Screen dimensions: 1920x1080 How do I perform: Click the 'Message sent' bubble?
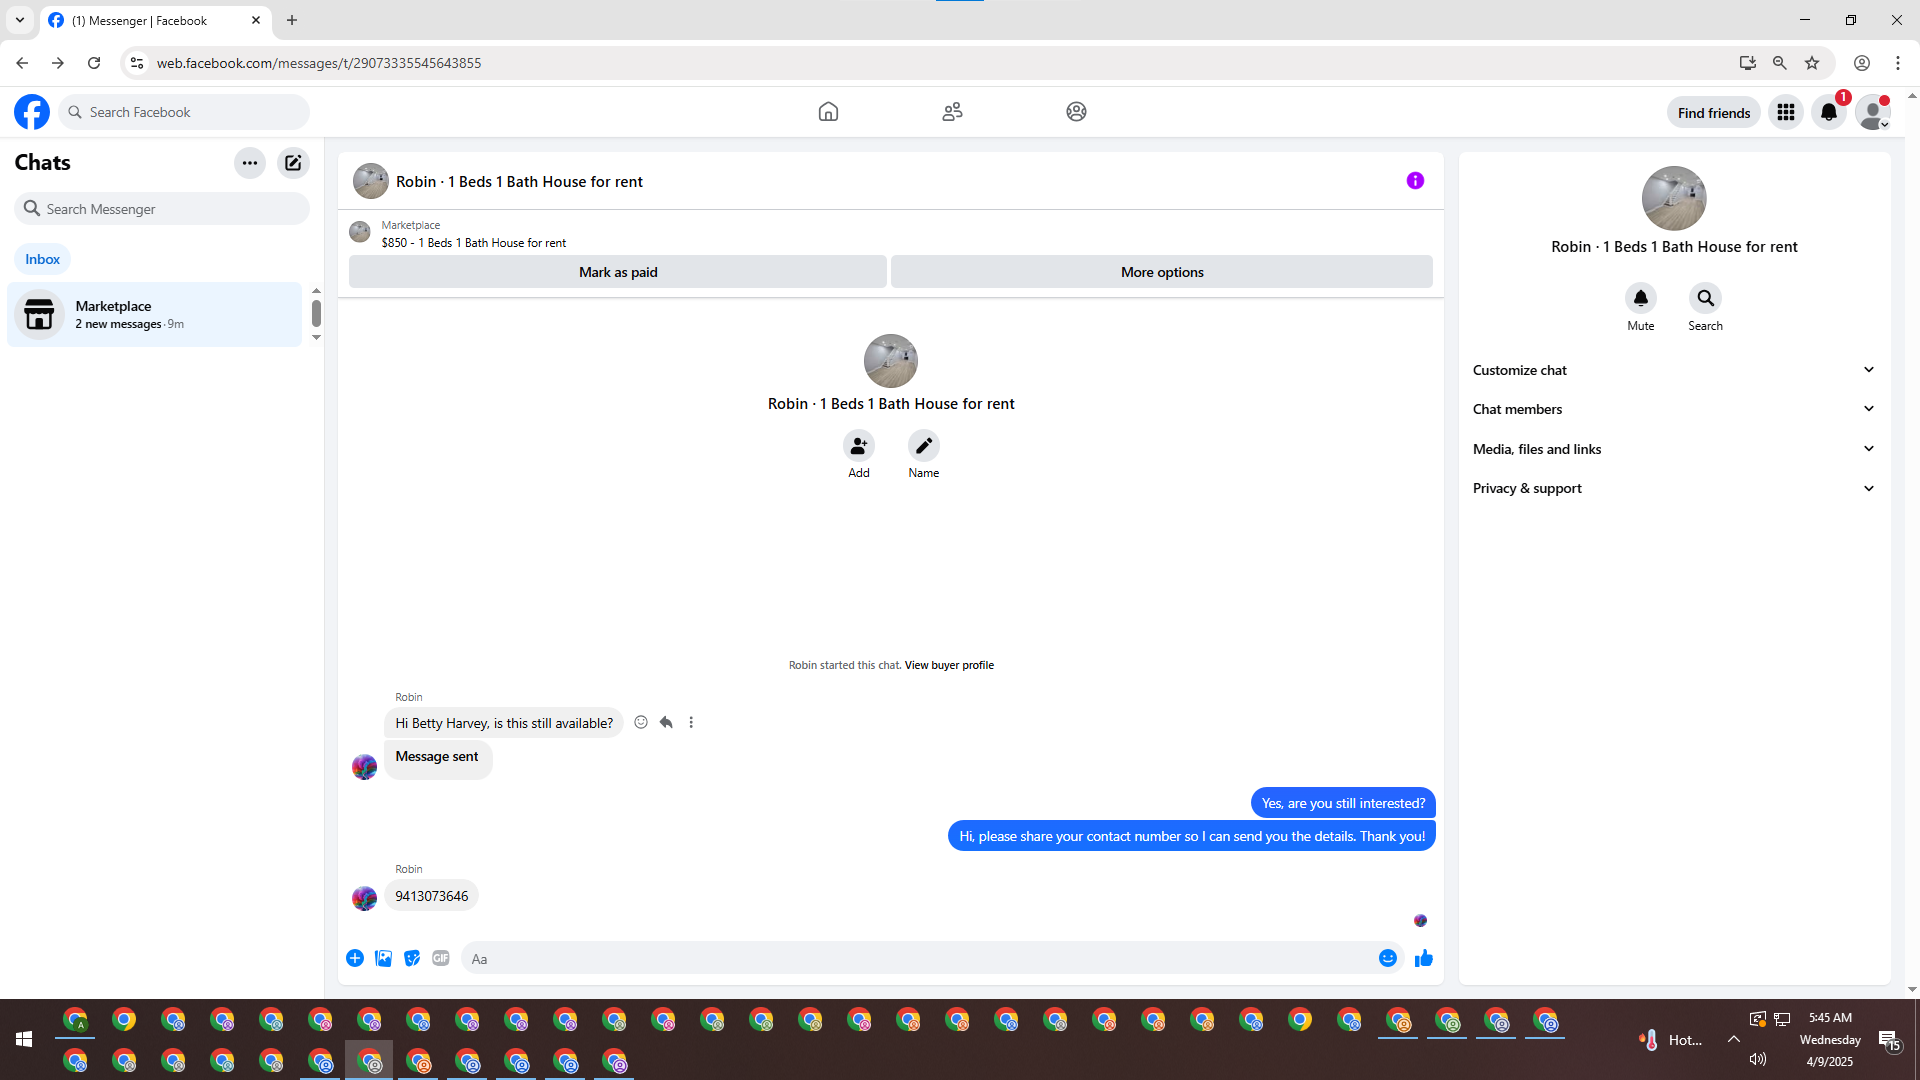438,760
